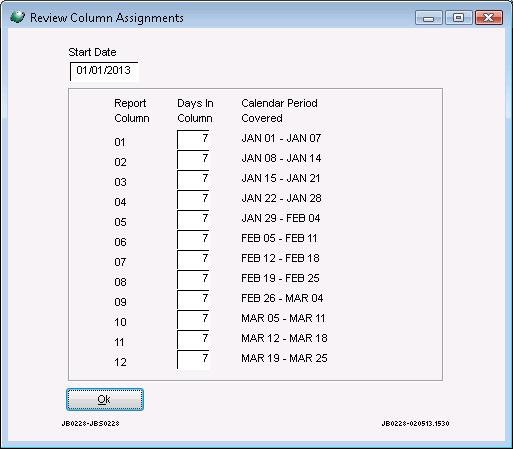
Task: Select Days In Column field for column 07
Action: click(193, 259)
